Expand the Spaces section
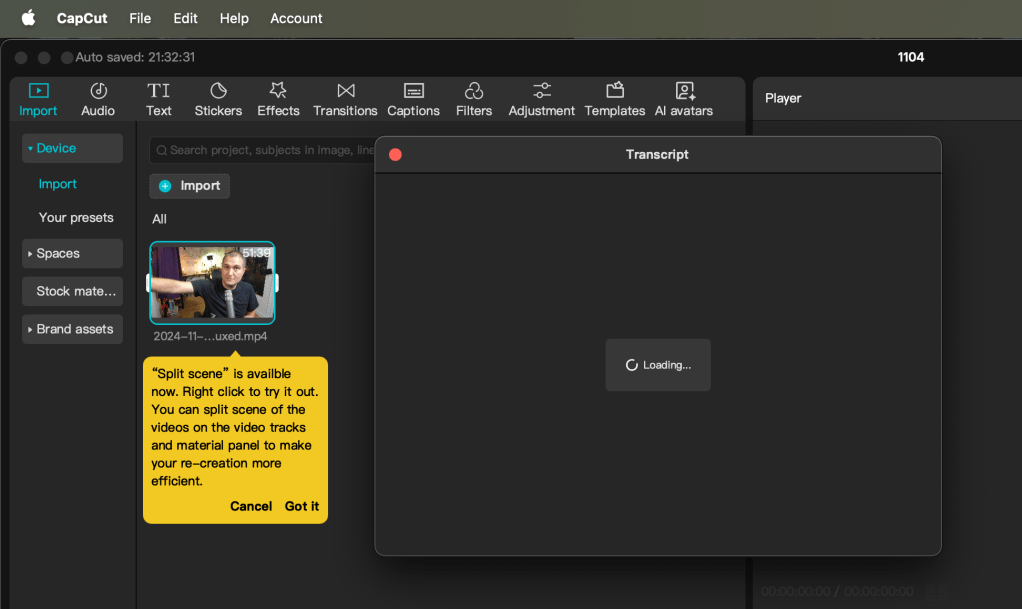The width and height of the screenshot is (1022, 609). [72, 253]
